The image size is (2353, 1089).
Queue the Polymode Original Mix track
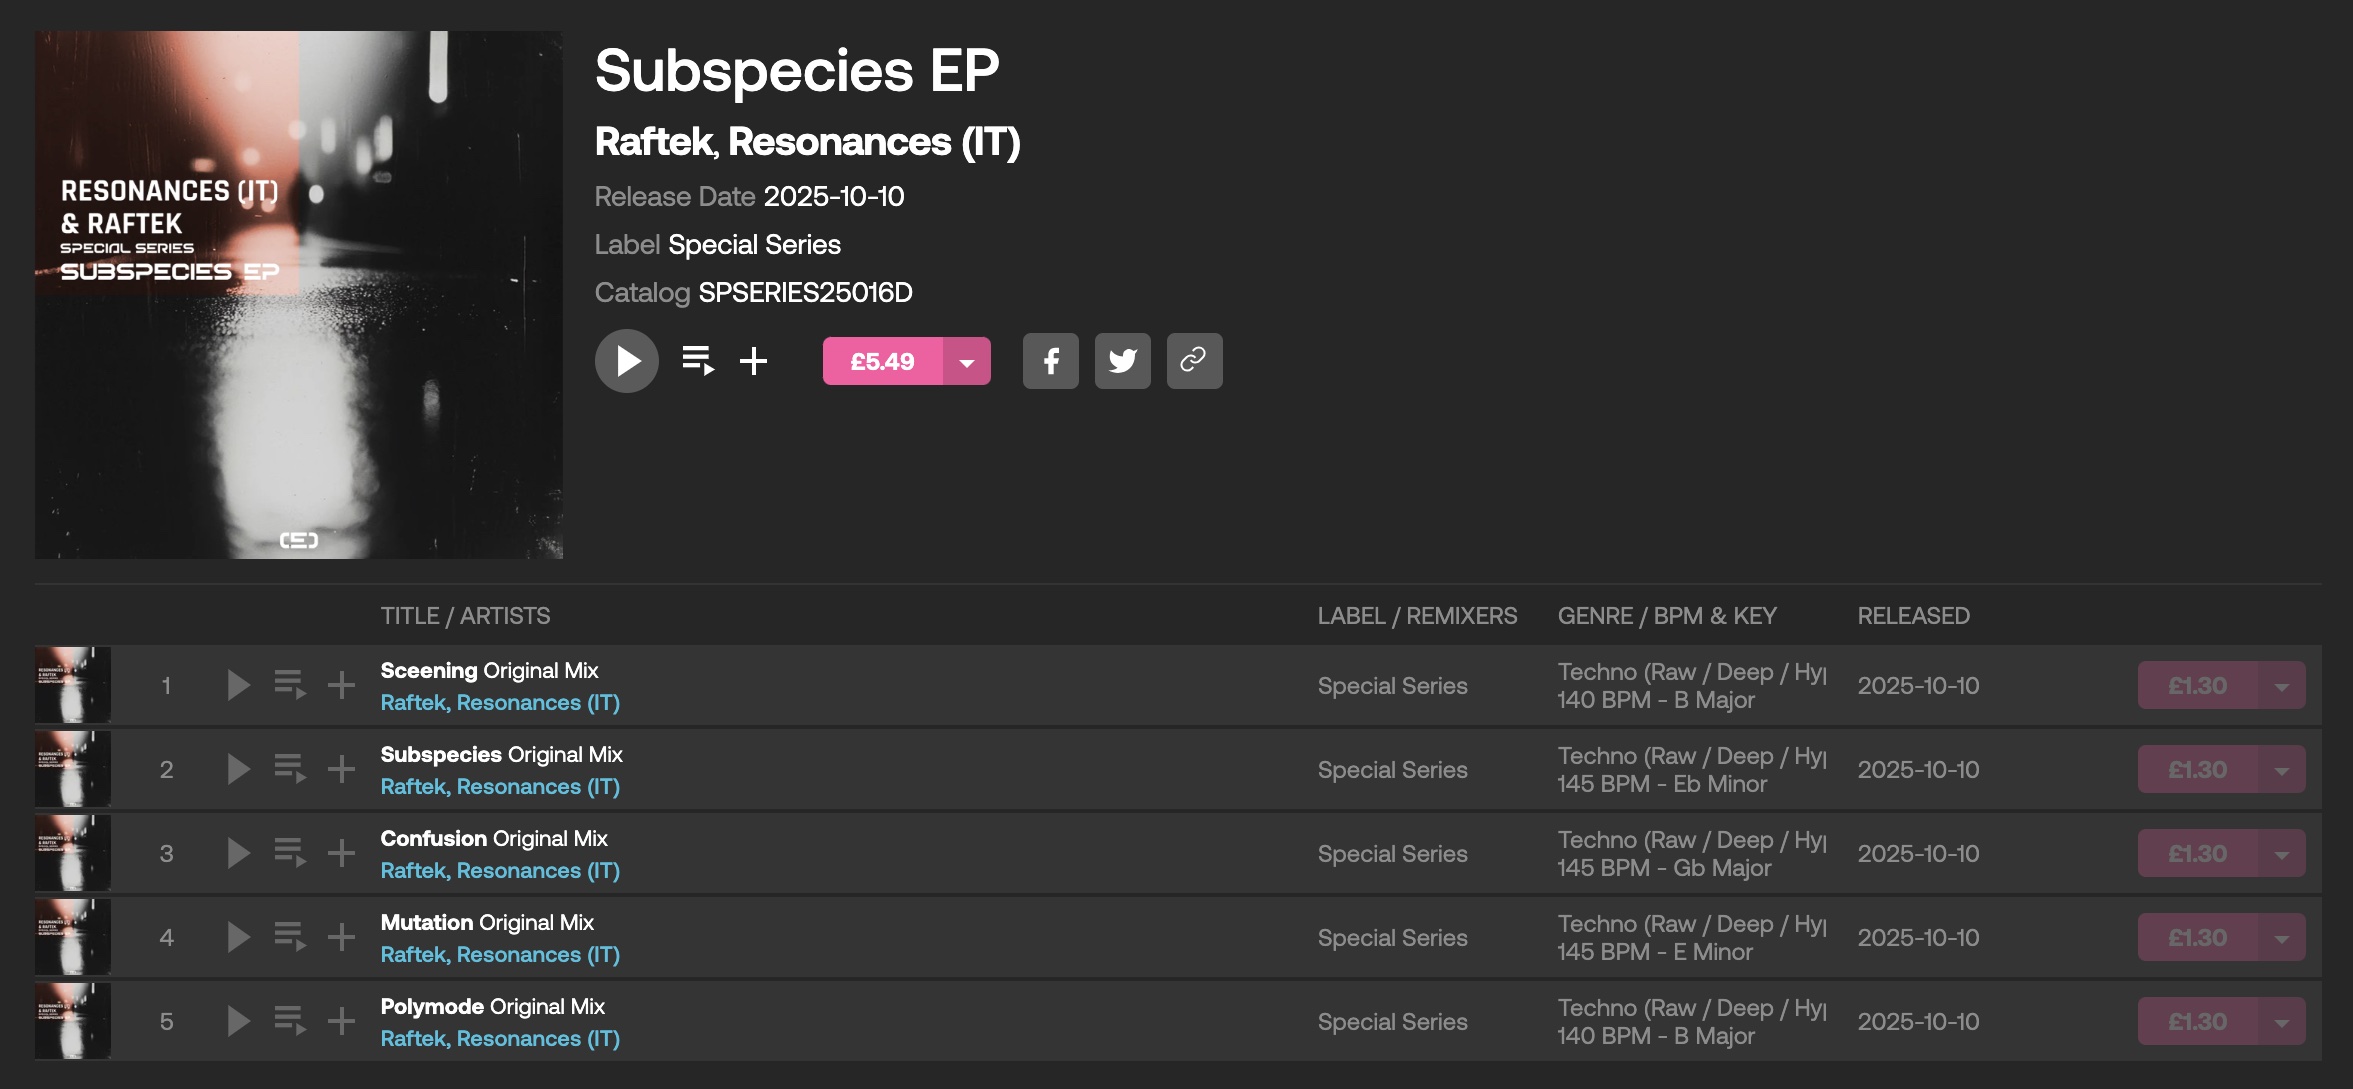click(290, 1021)
